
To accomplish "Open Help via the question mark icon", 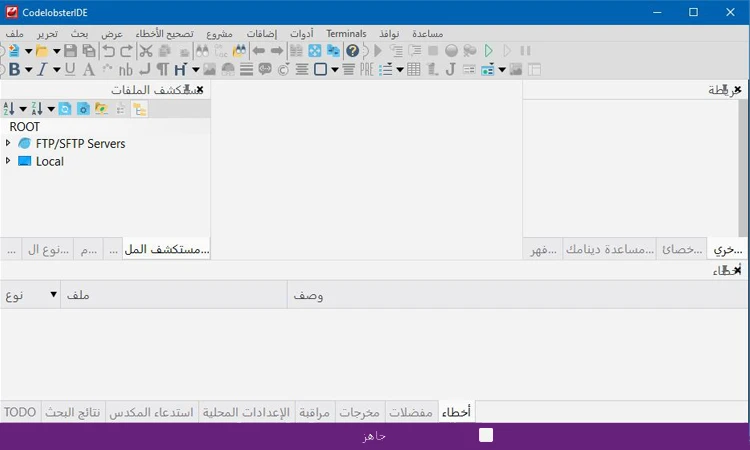I will pyautogui.click(x=352, y=51).
